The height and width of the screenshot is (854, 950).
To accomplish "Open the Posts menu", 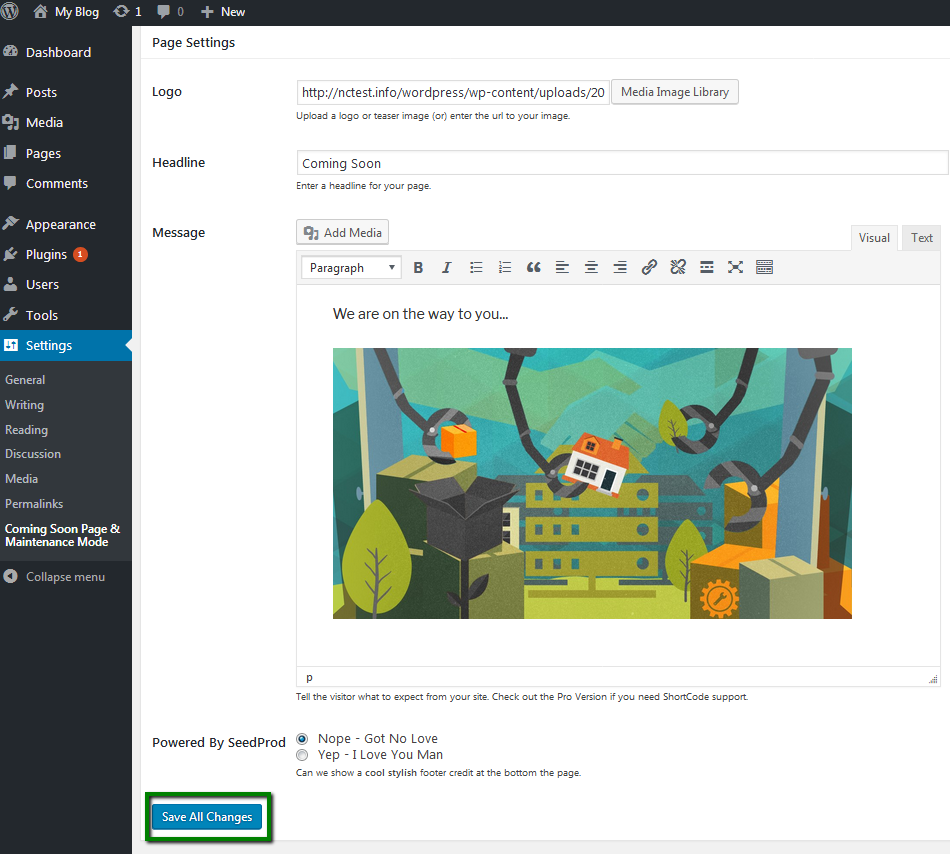I will tap(65, 92).
